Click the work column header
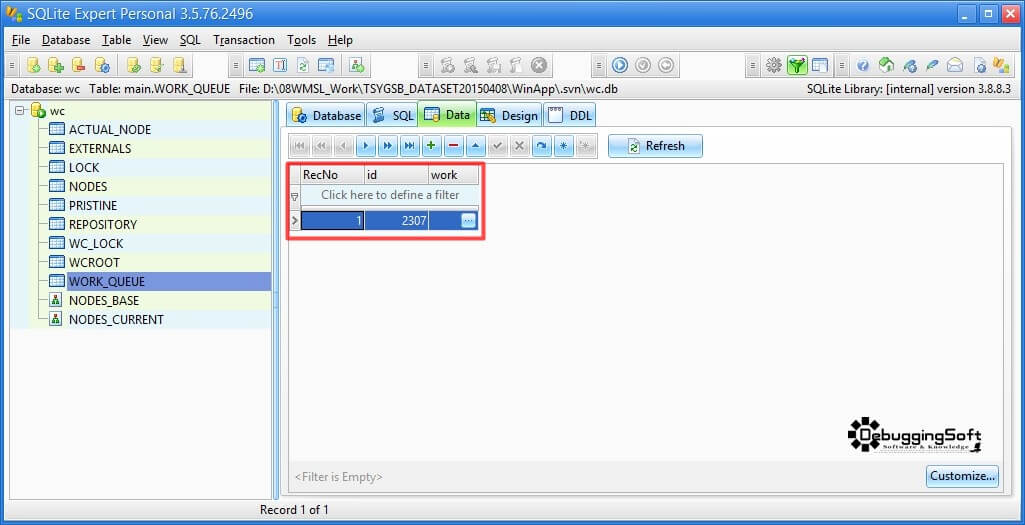The width and height of the screenshot is (1025, 525). 454,175
